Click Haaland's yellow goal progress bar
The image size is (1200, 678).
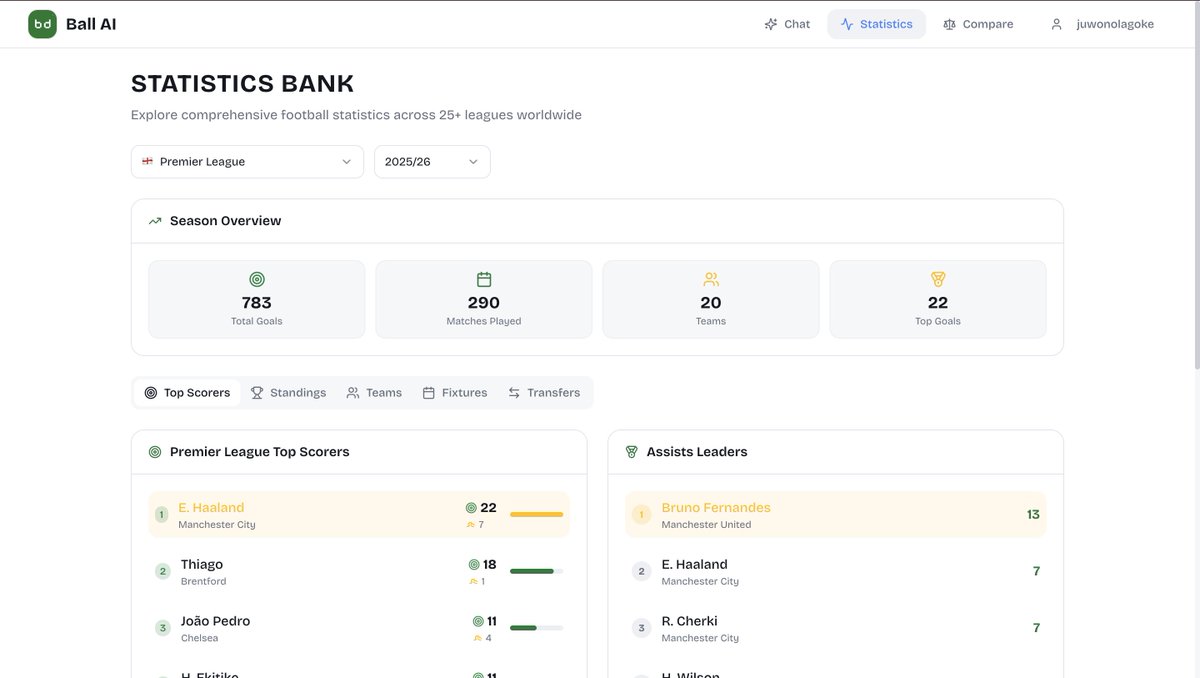click(x=536, y=514)
